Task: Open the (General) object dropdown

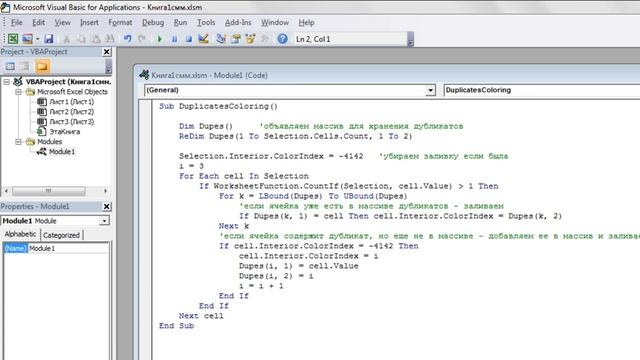Action: (430, 90)
